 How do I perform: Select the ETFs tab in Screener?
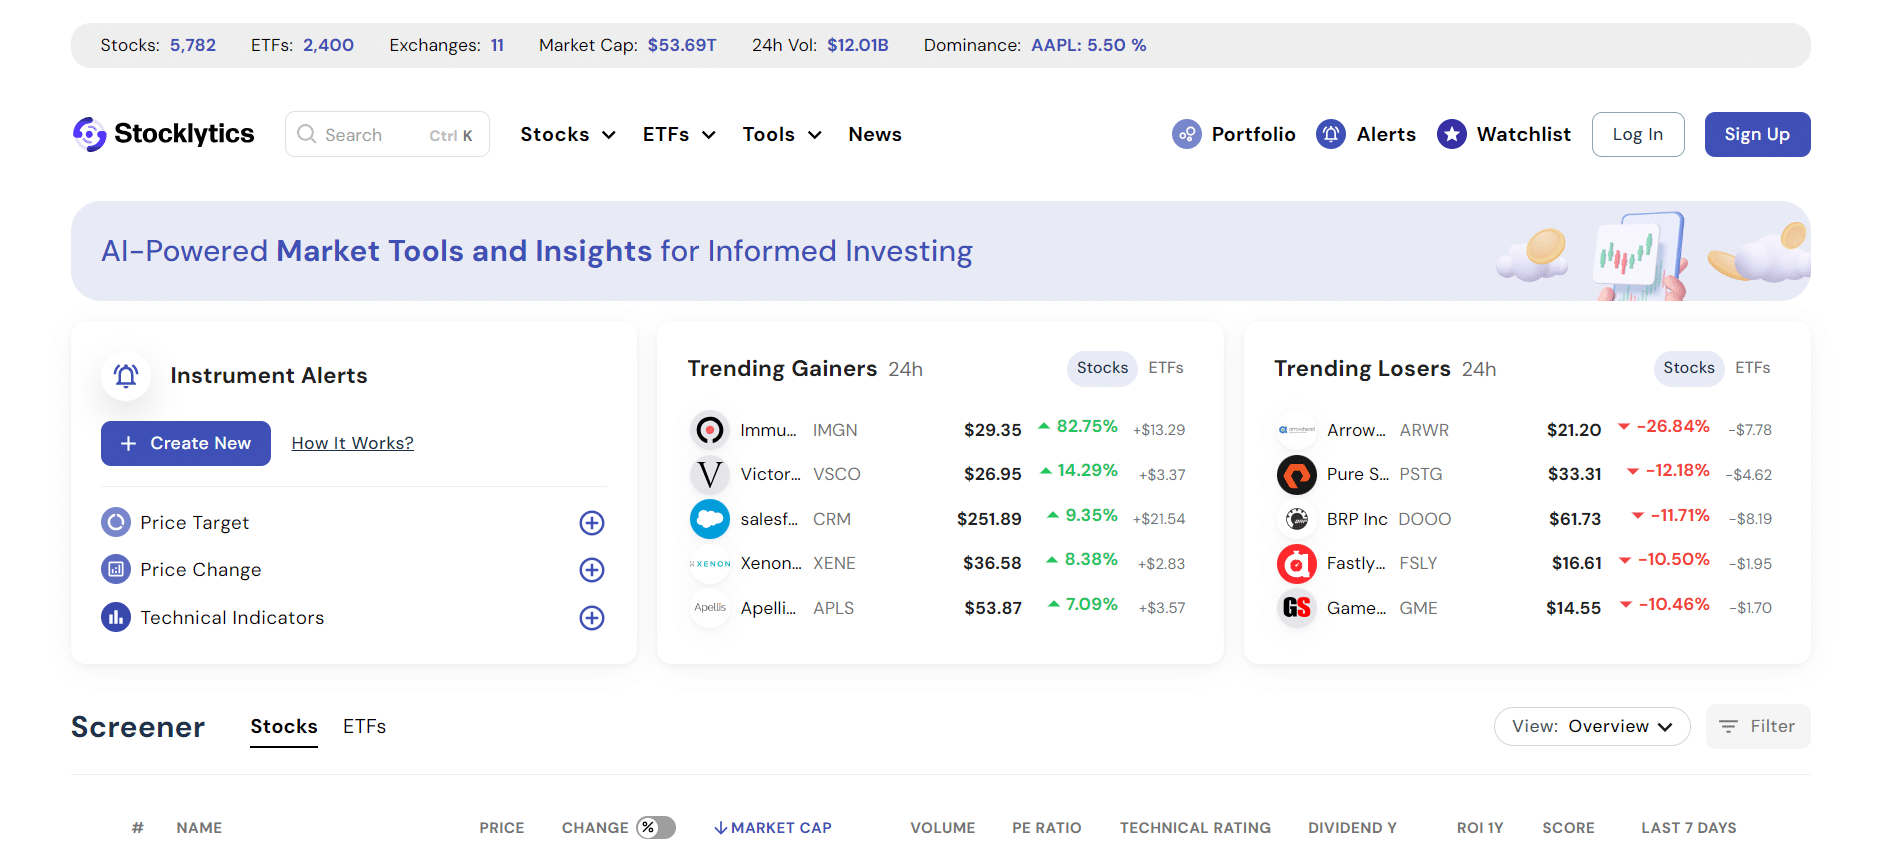[x=364, y=727]
